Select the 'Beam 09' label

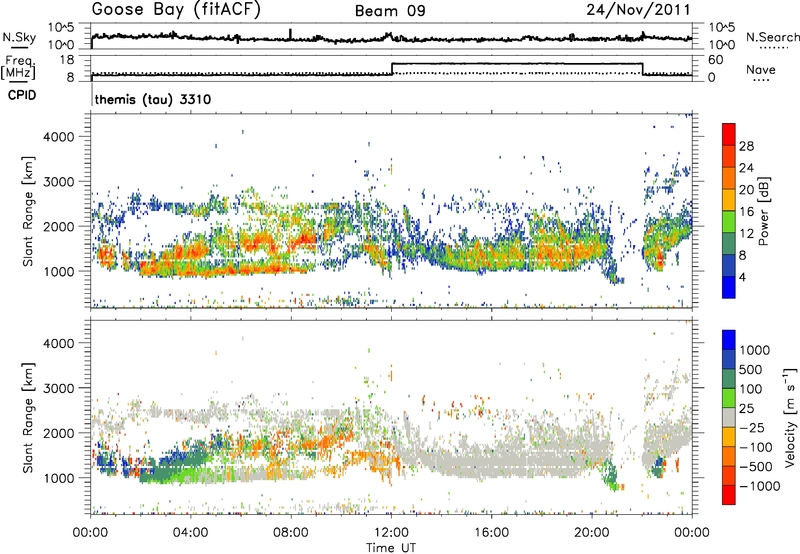click(390, 11)
